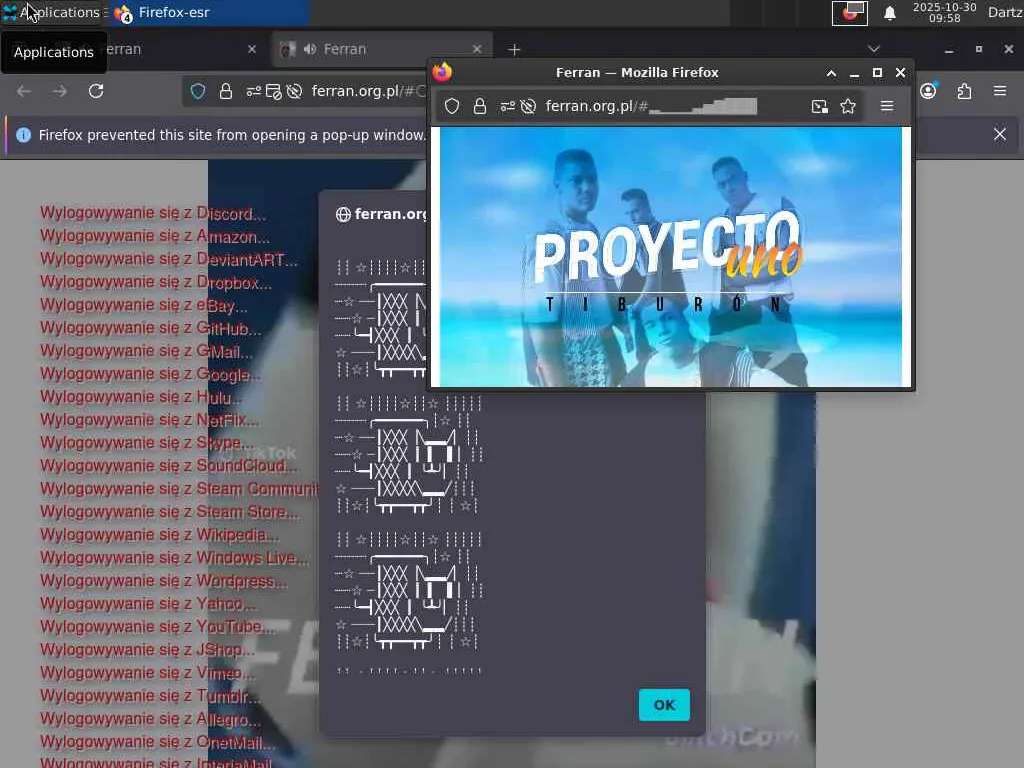Screen dimensions: 1024x768
Task: Click the date and time clock
Action: click(944, 12)
